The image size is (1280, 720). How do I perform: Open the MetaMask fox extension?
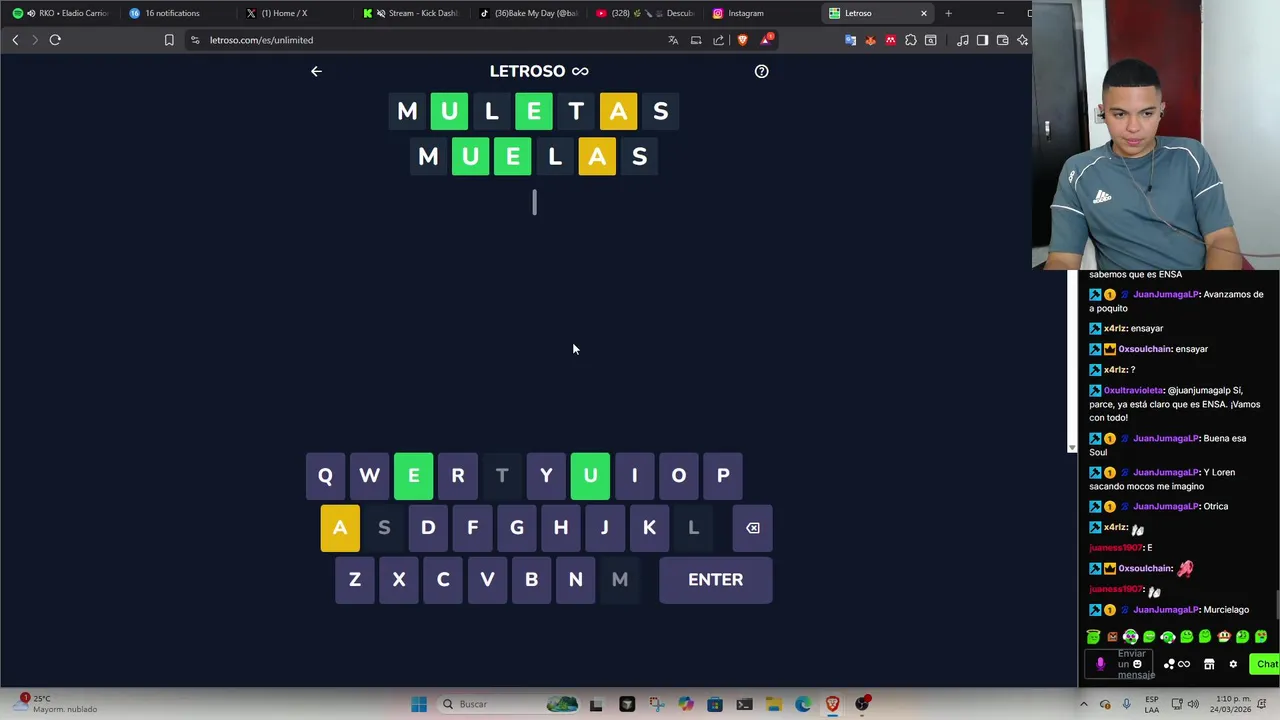(870, 40)
